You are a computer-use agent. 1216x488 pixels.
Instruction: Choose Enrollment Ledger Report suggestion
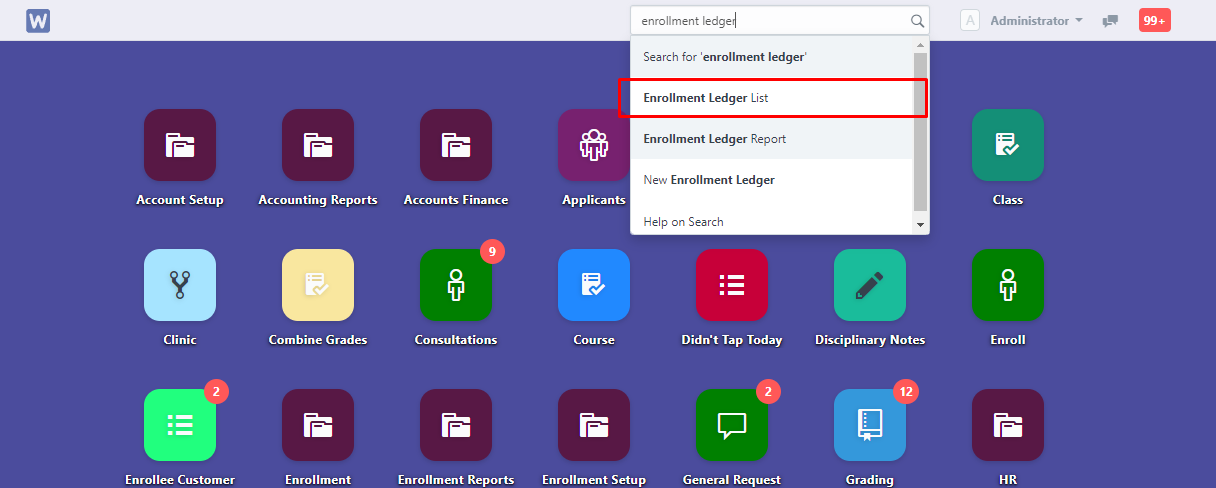point(771,139)
